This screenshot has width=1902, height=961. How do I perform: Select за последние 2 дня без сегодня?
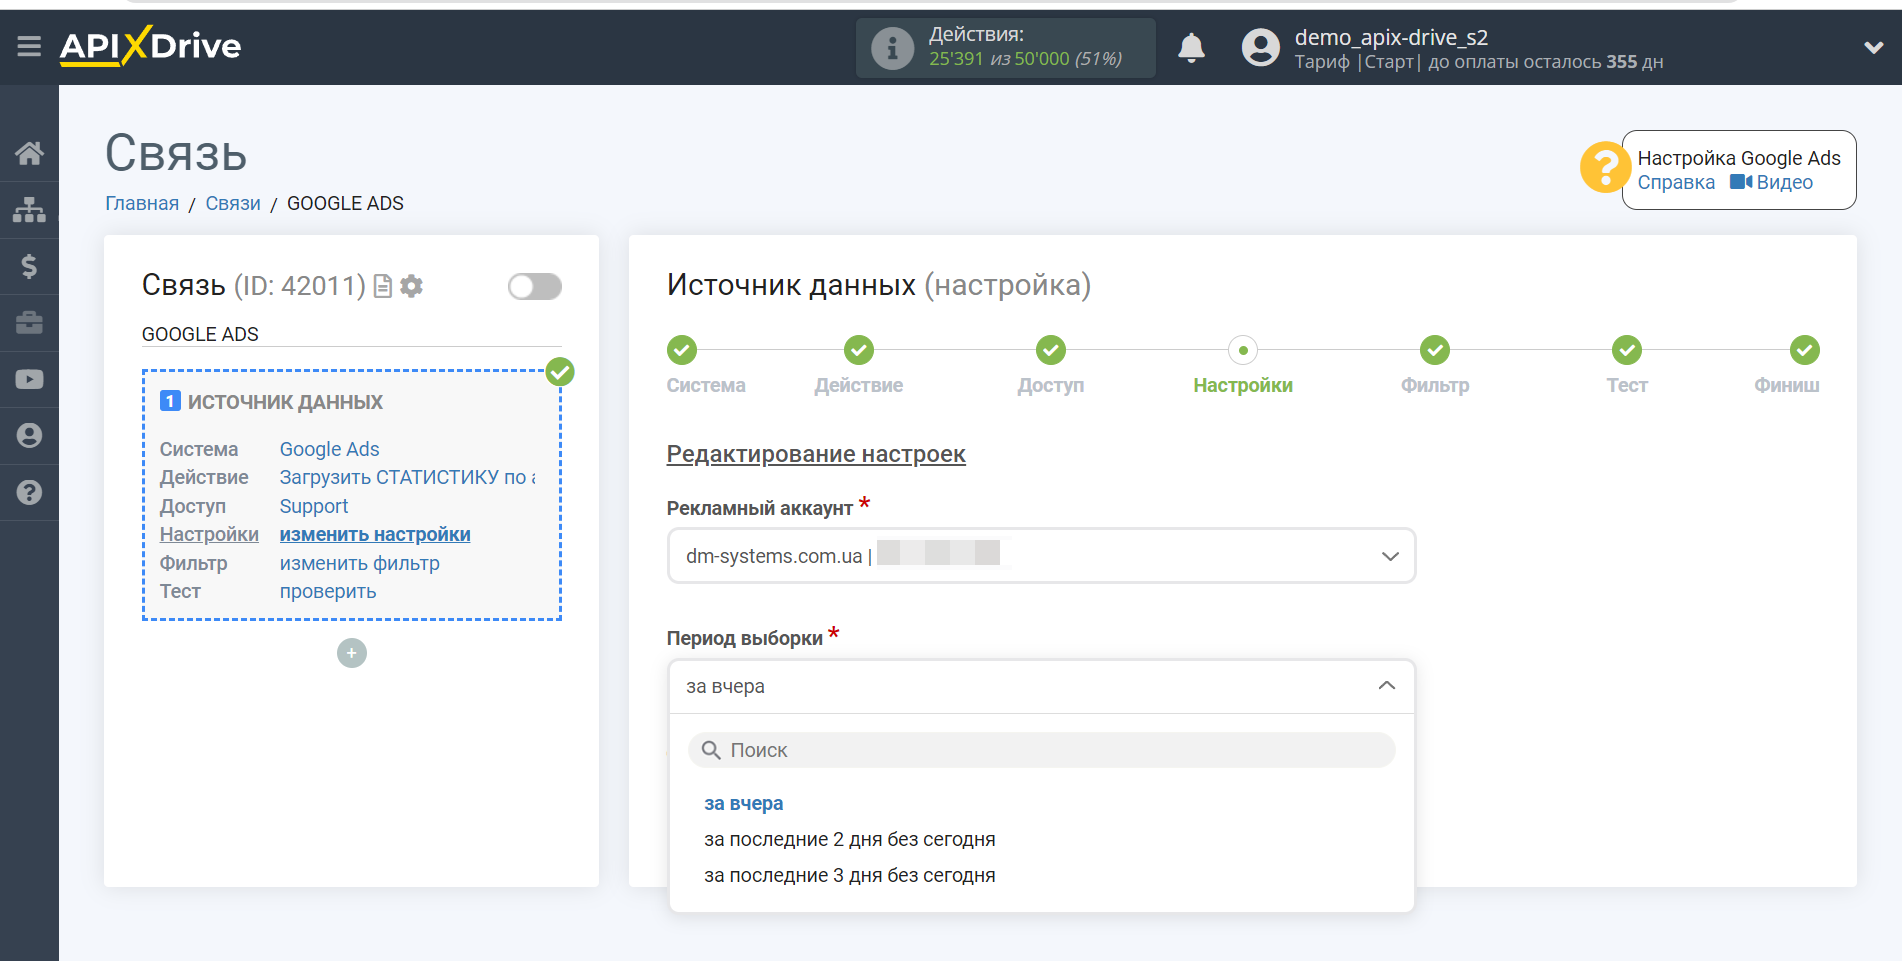850,839
